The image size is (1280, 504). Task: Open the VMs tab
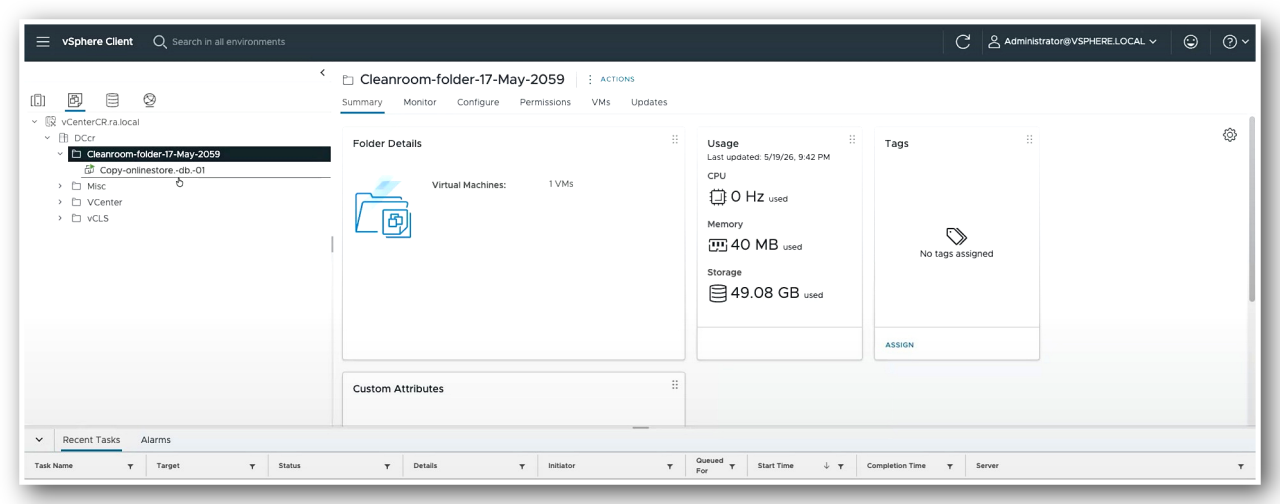(601, 102)
